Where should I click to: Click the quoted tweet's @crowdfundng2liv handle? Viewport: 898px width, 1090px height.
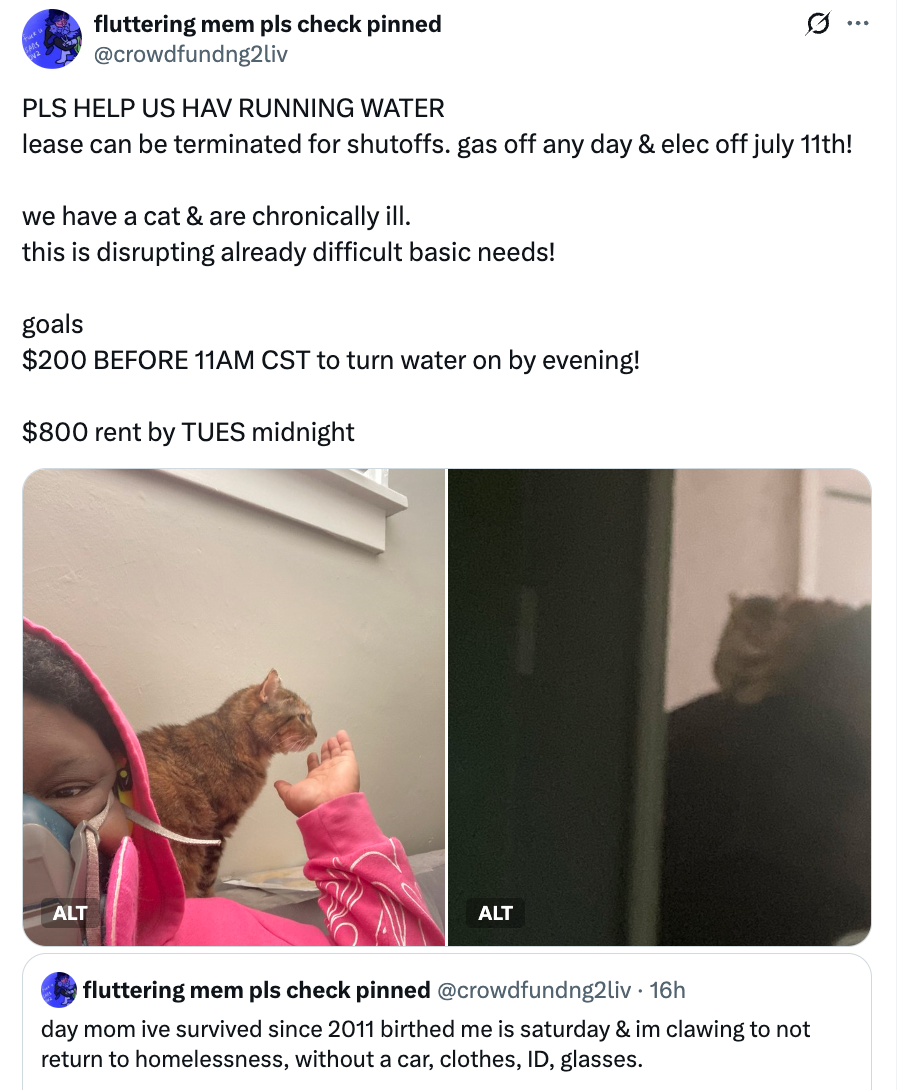[x=533, y=990]
